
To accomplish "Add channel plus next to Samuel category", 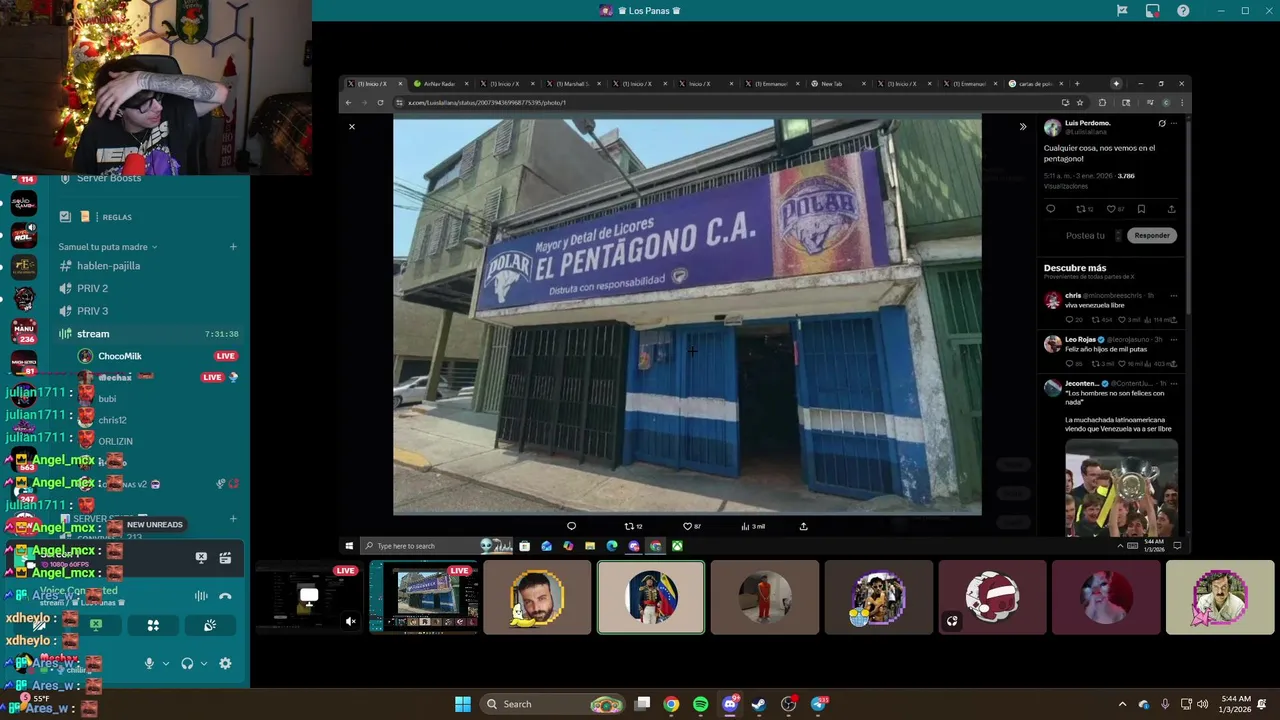I will (x=233, y=247).
